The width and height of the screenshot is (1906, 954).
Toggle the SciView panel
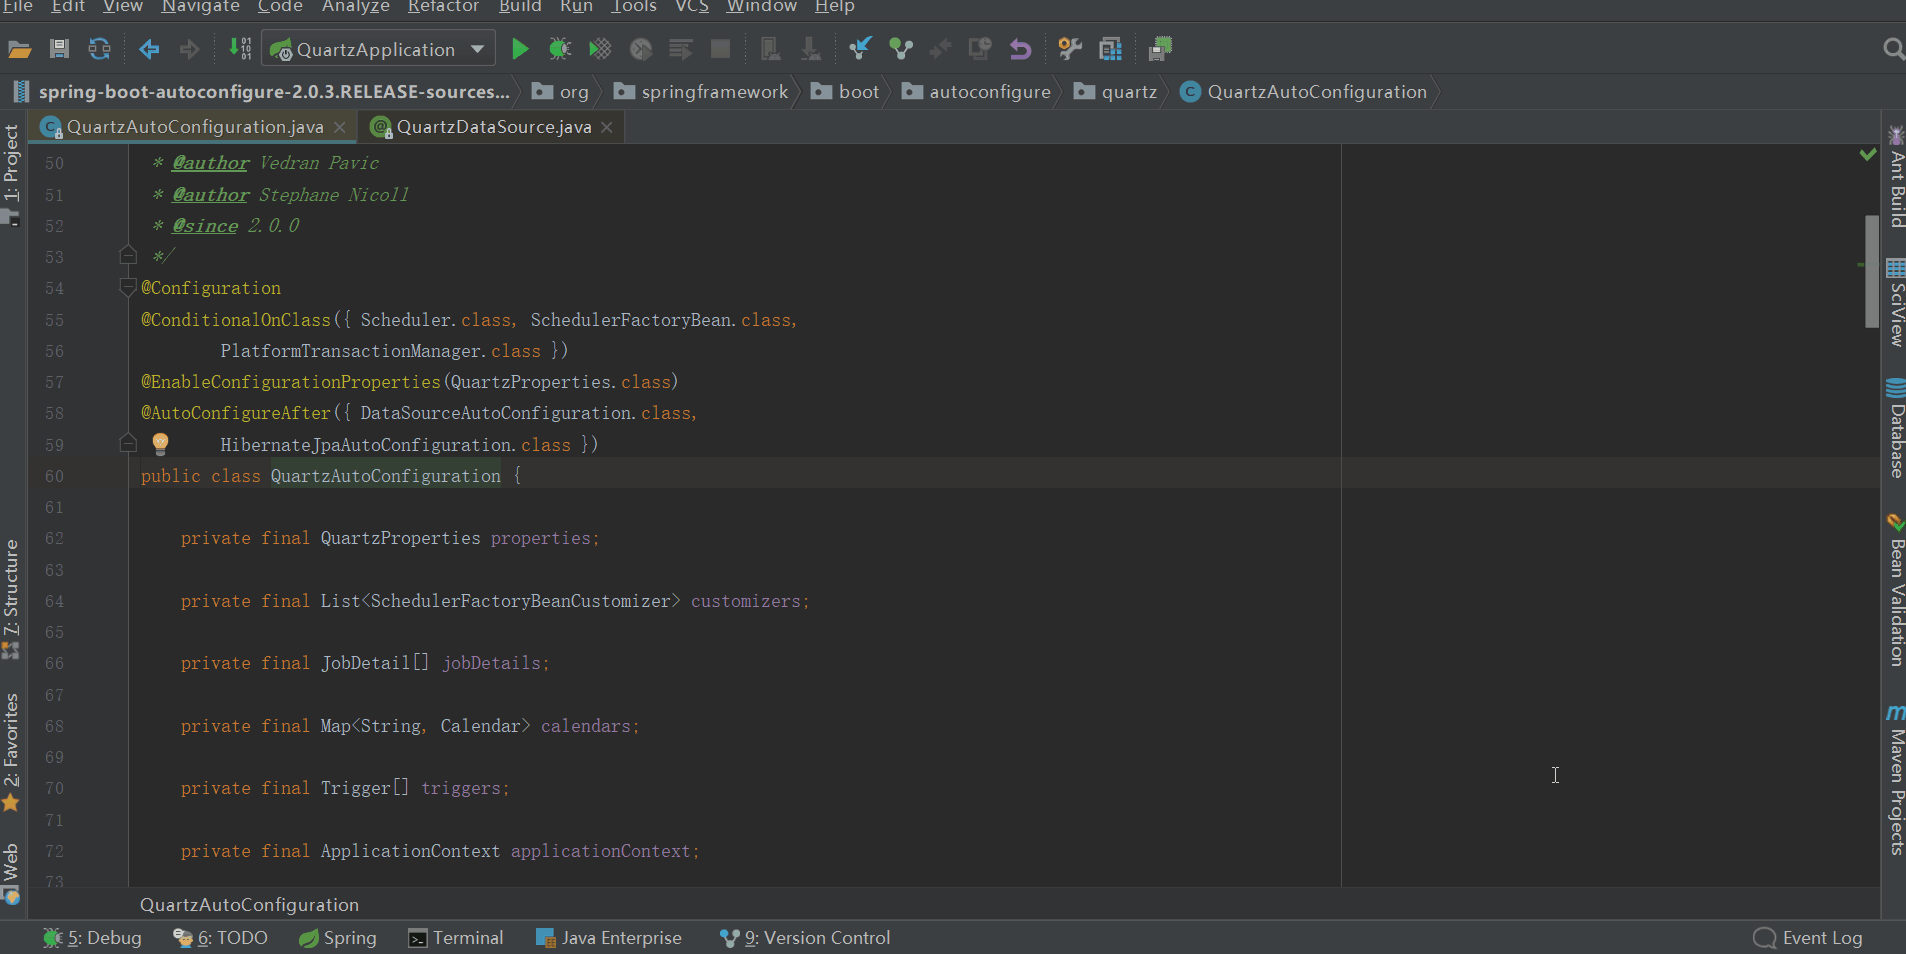(x=1895, y=303)
